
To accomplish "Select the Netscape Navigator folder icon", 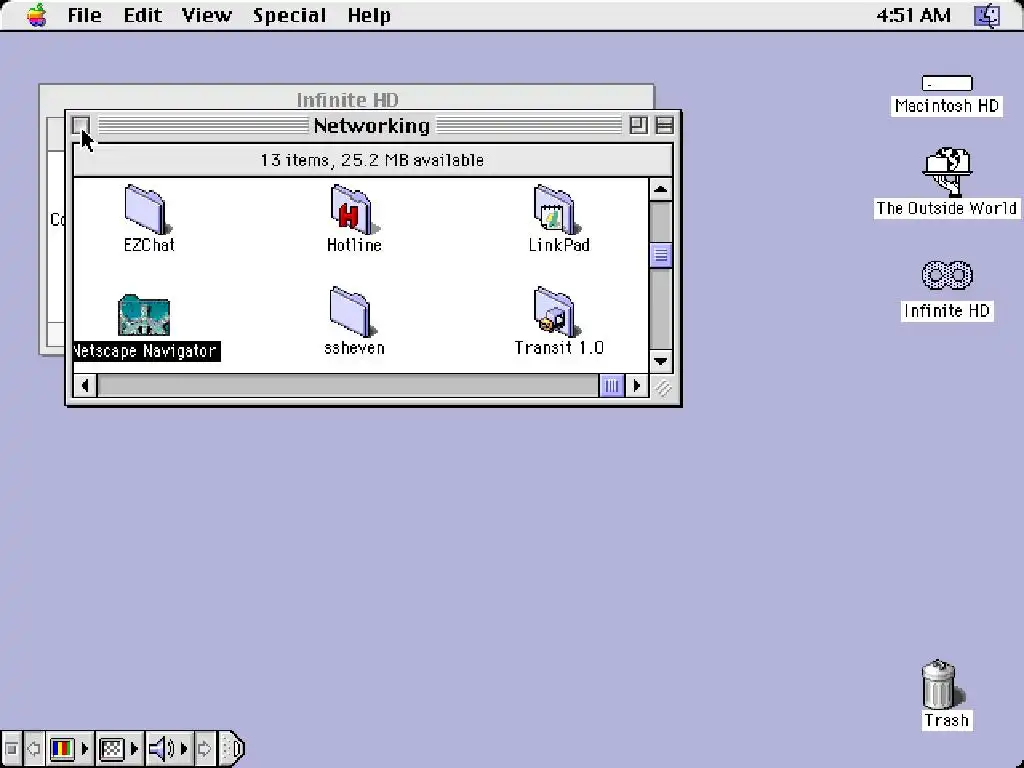I will click(x=144, y=315).
